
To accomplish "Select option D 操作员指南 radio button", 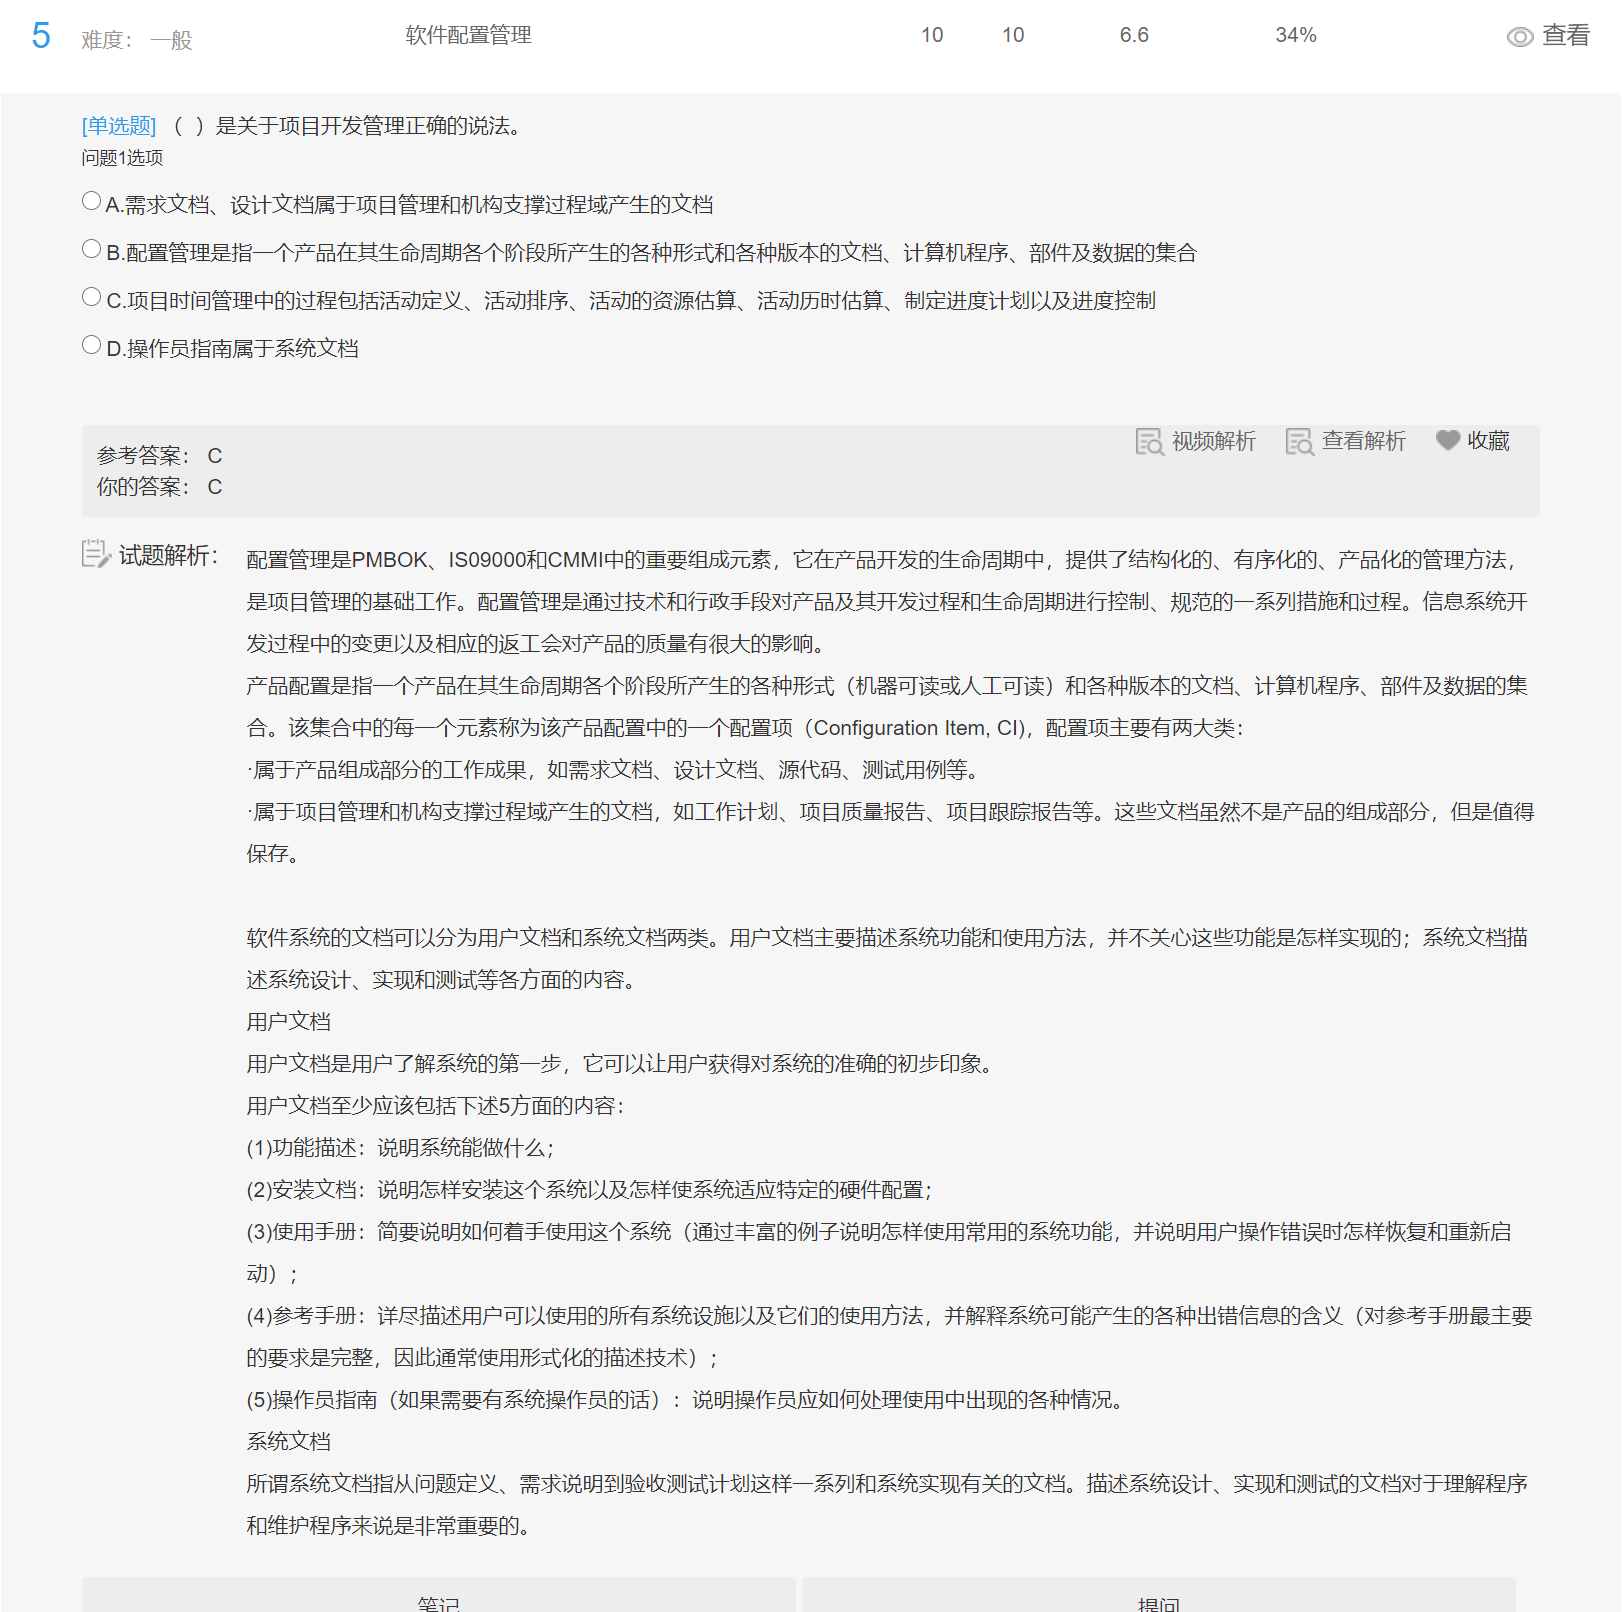I will pos(91,345).
